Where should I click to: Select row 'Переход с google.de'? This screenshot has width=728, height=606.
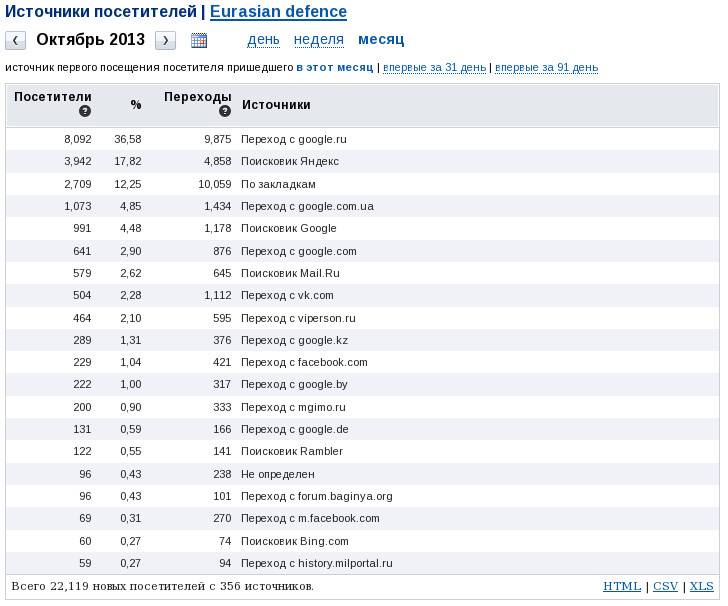pos(362,429)
